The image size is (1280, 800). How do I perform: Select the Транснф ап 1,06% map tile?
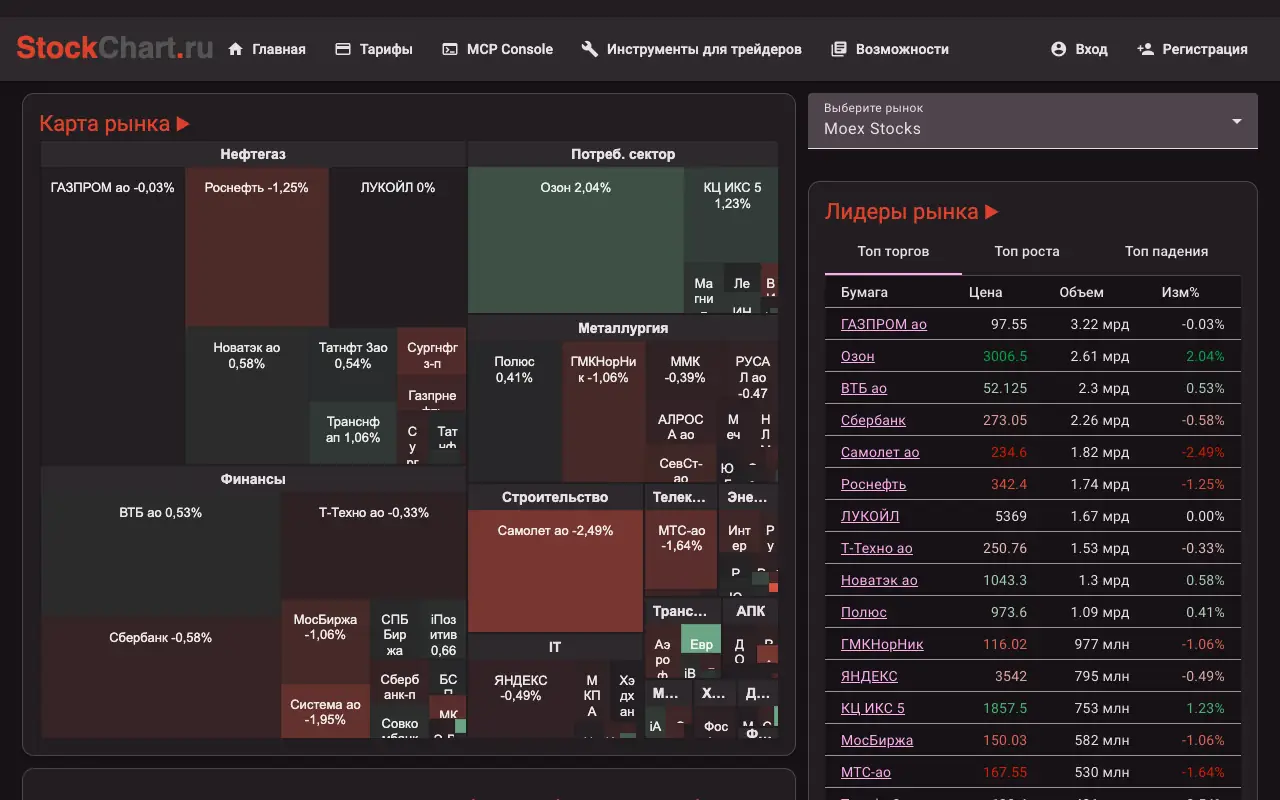tap(353, 433)
